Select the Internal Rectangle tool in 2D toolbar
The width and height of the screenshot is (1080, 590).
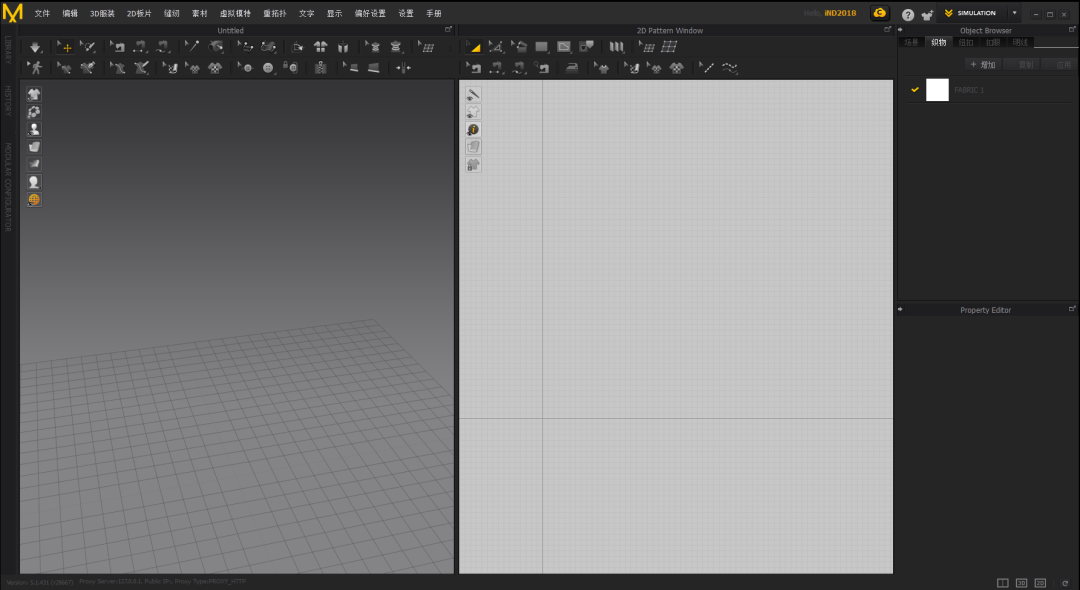(x=564, y=47)
